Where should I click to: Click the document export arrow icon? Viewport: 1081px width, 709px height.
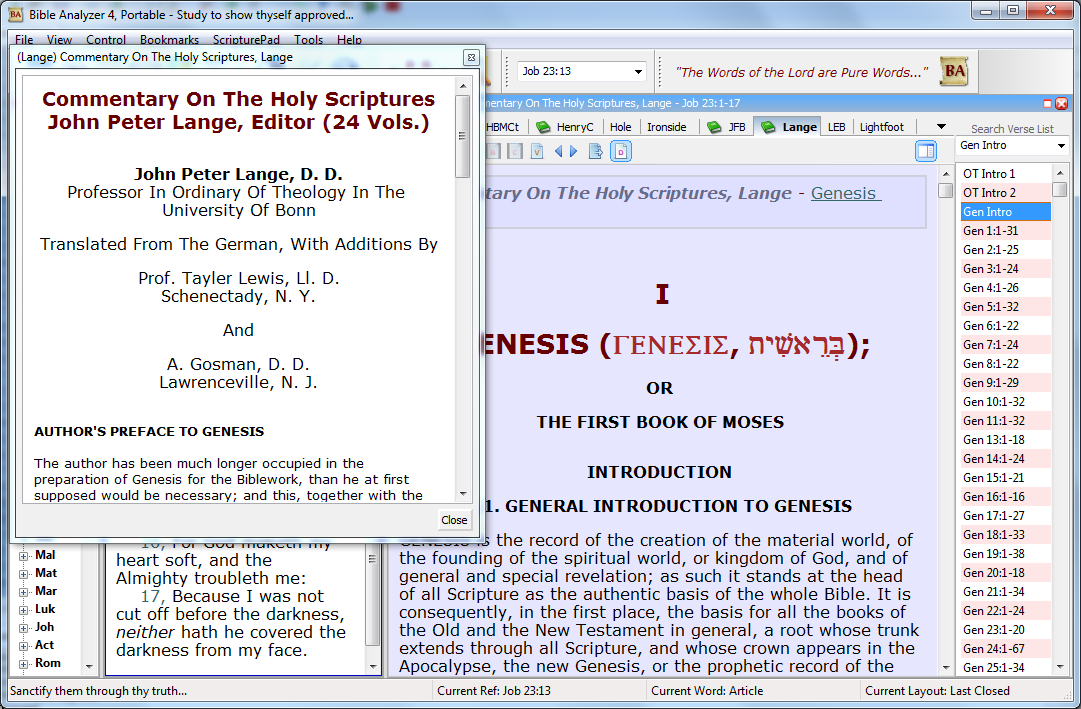(x=596, y=151)
